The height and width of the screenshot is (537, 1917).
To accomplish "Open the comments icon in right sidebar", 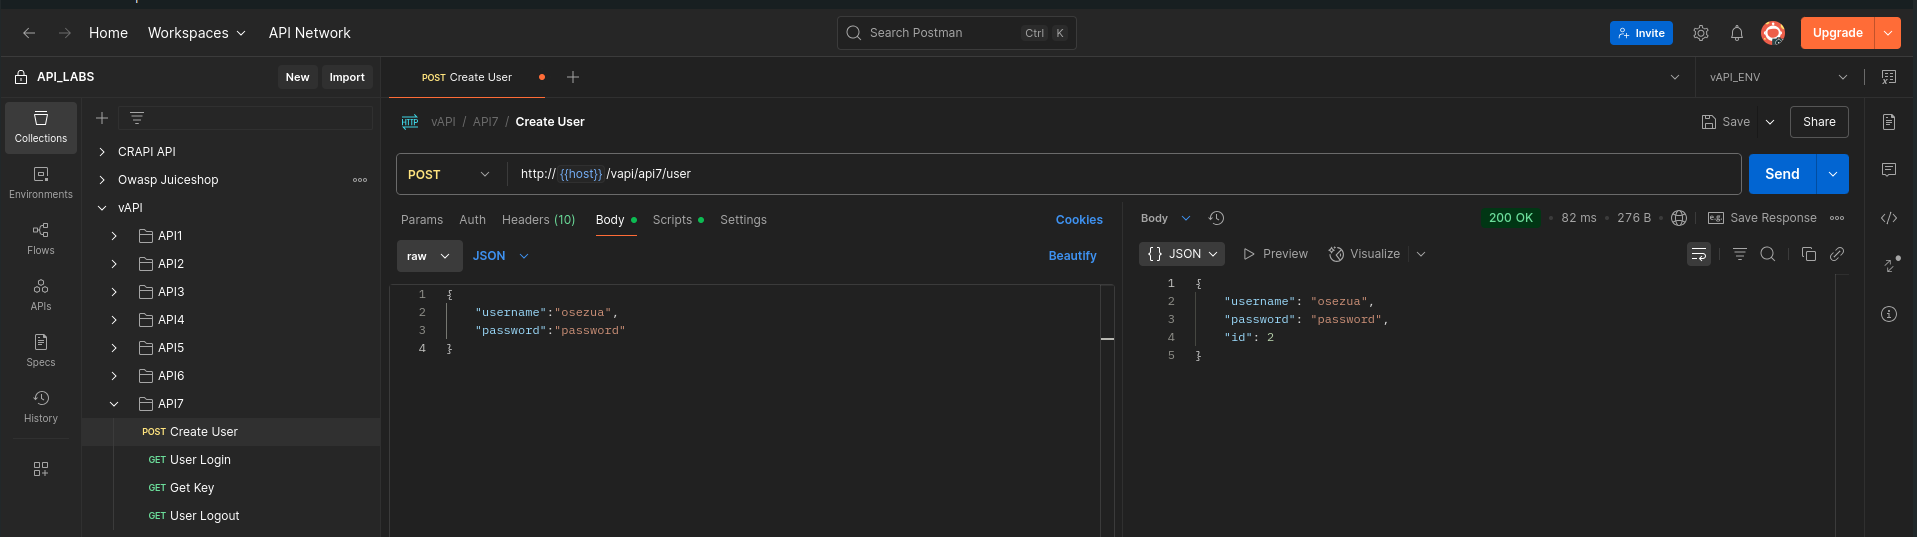I will tap(1889, 170).
